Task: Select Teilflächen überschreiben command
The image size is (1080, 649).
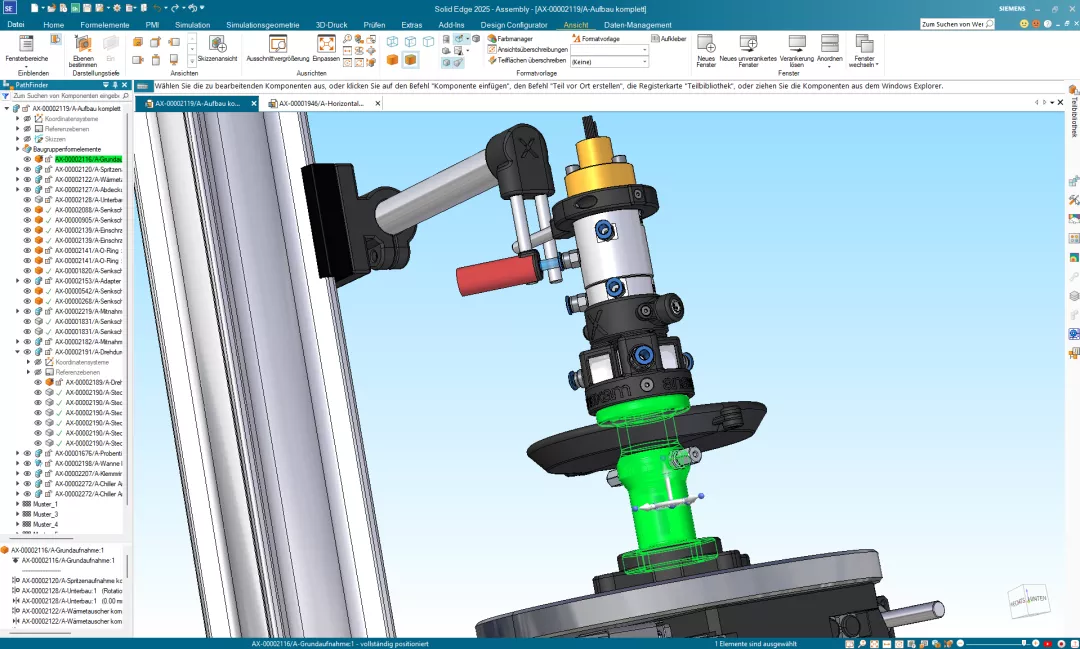Action: coord(527,61)
